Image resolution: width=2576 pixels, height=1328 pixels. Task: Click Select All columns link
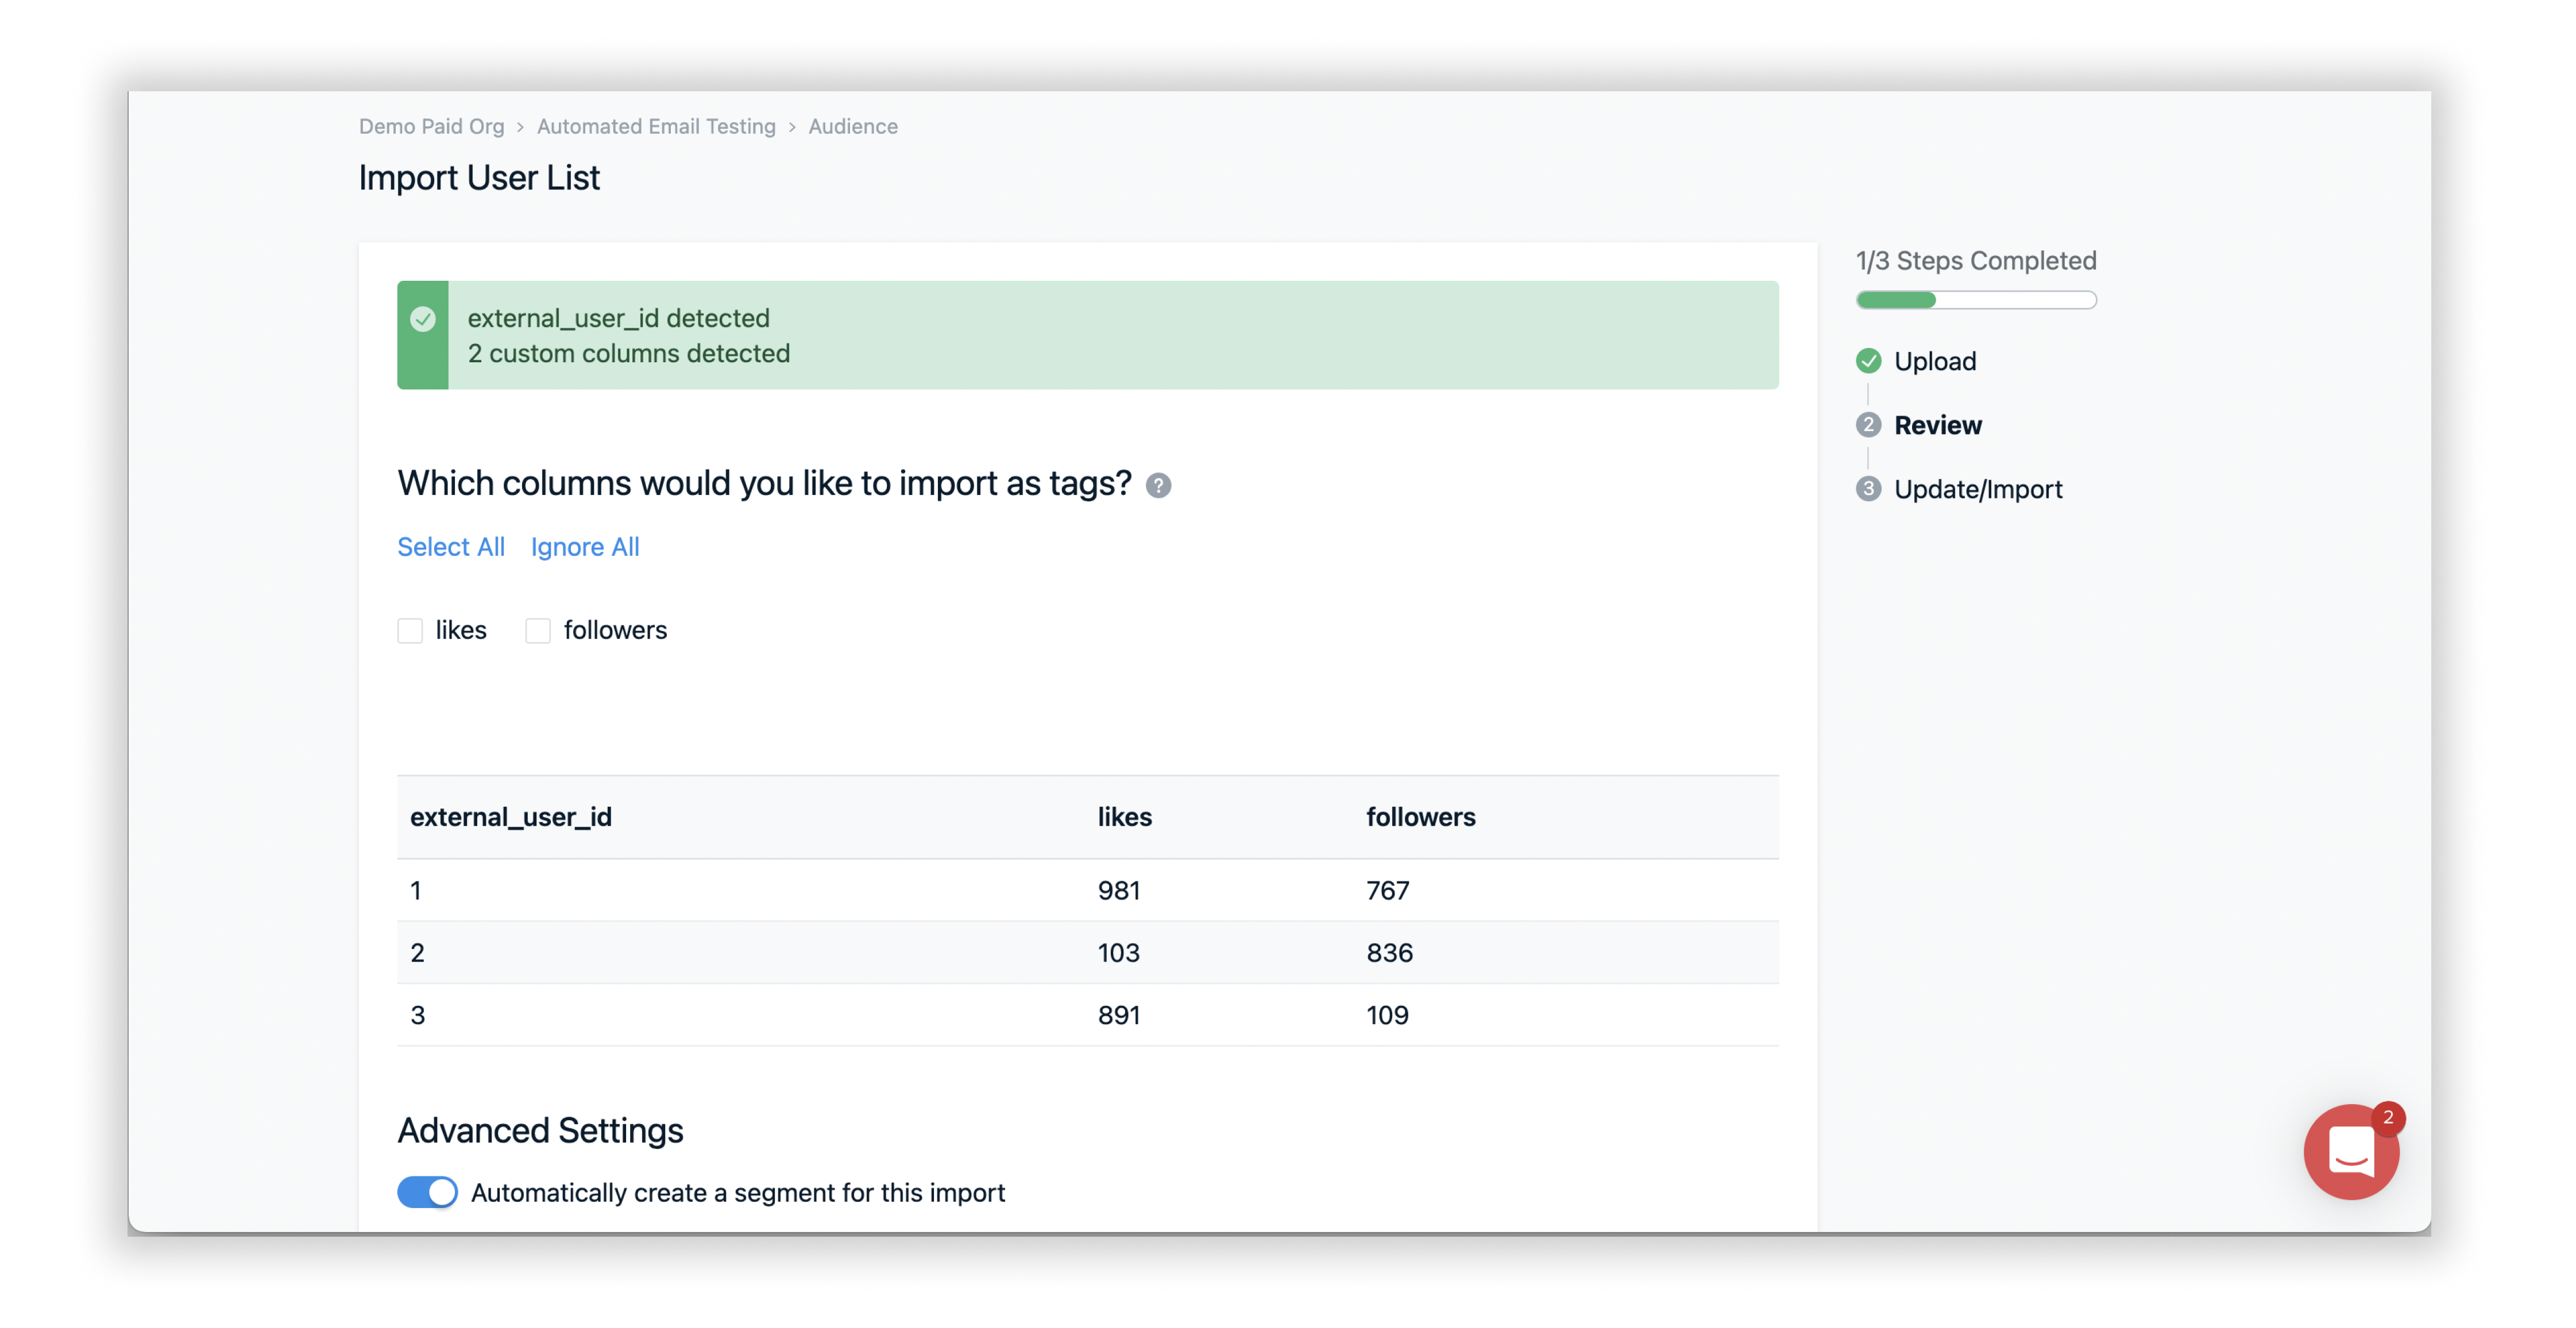coord(451,547)
